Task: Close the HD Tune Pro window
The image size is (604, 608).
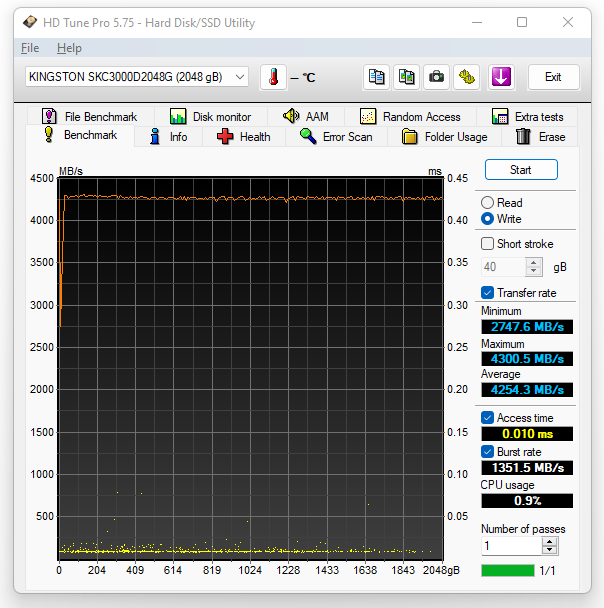Action: coord(568,22)
